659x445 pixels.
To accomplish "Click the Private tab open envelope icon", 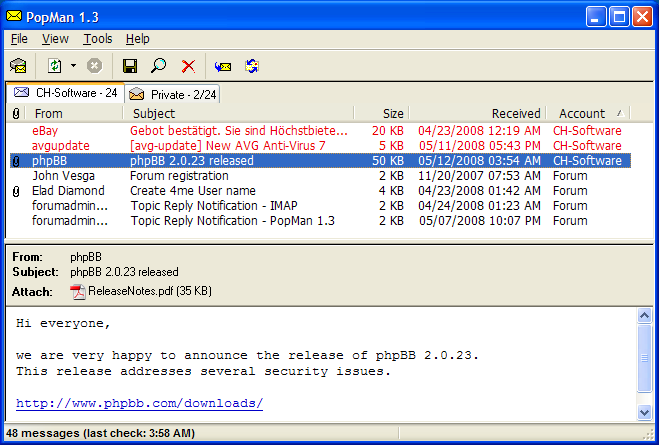I will coord(137,94).
